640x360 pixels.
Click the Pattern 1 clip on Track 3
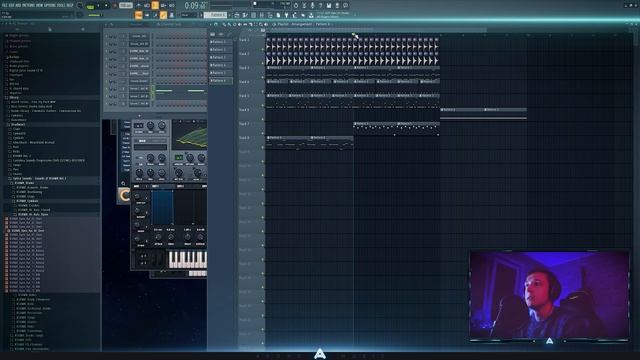(288, 72)
